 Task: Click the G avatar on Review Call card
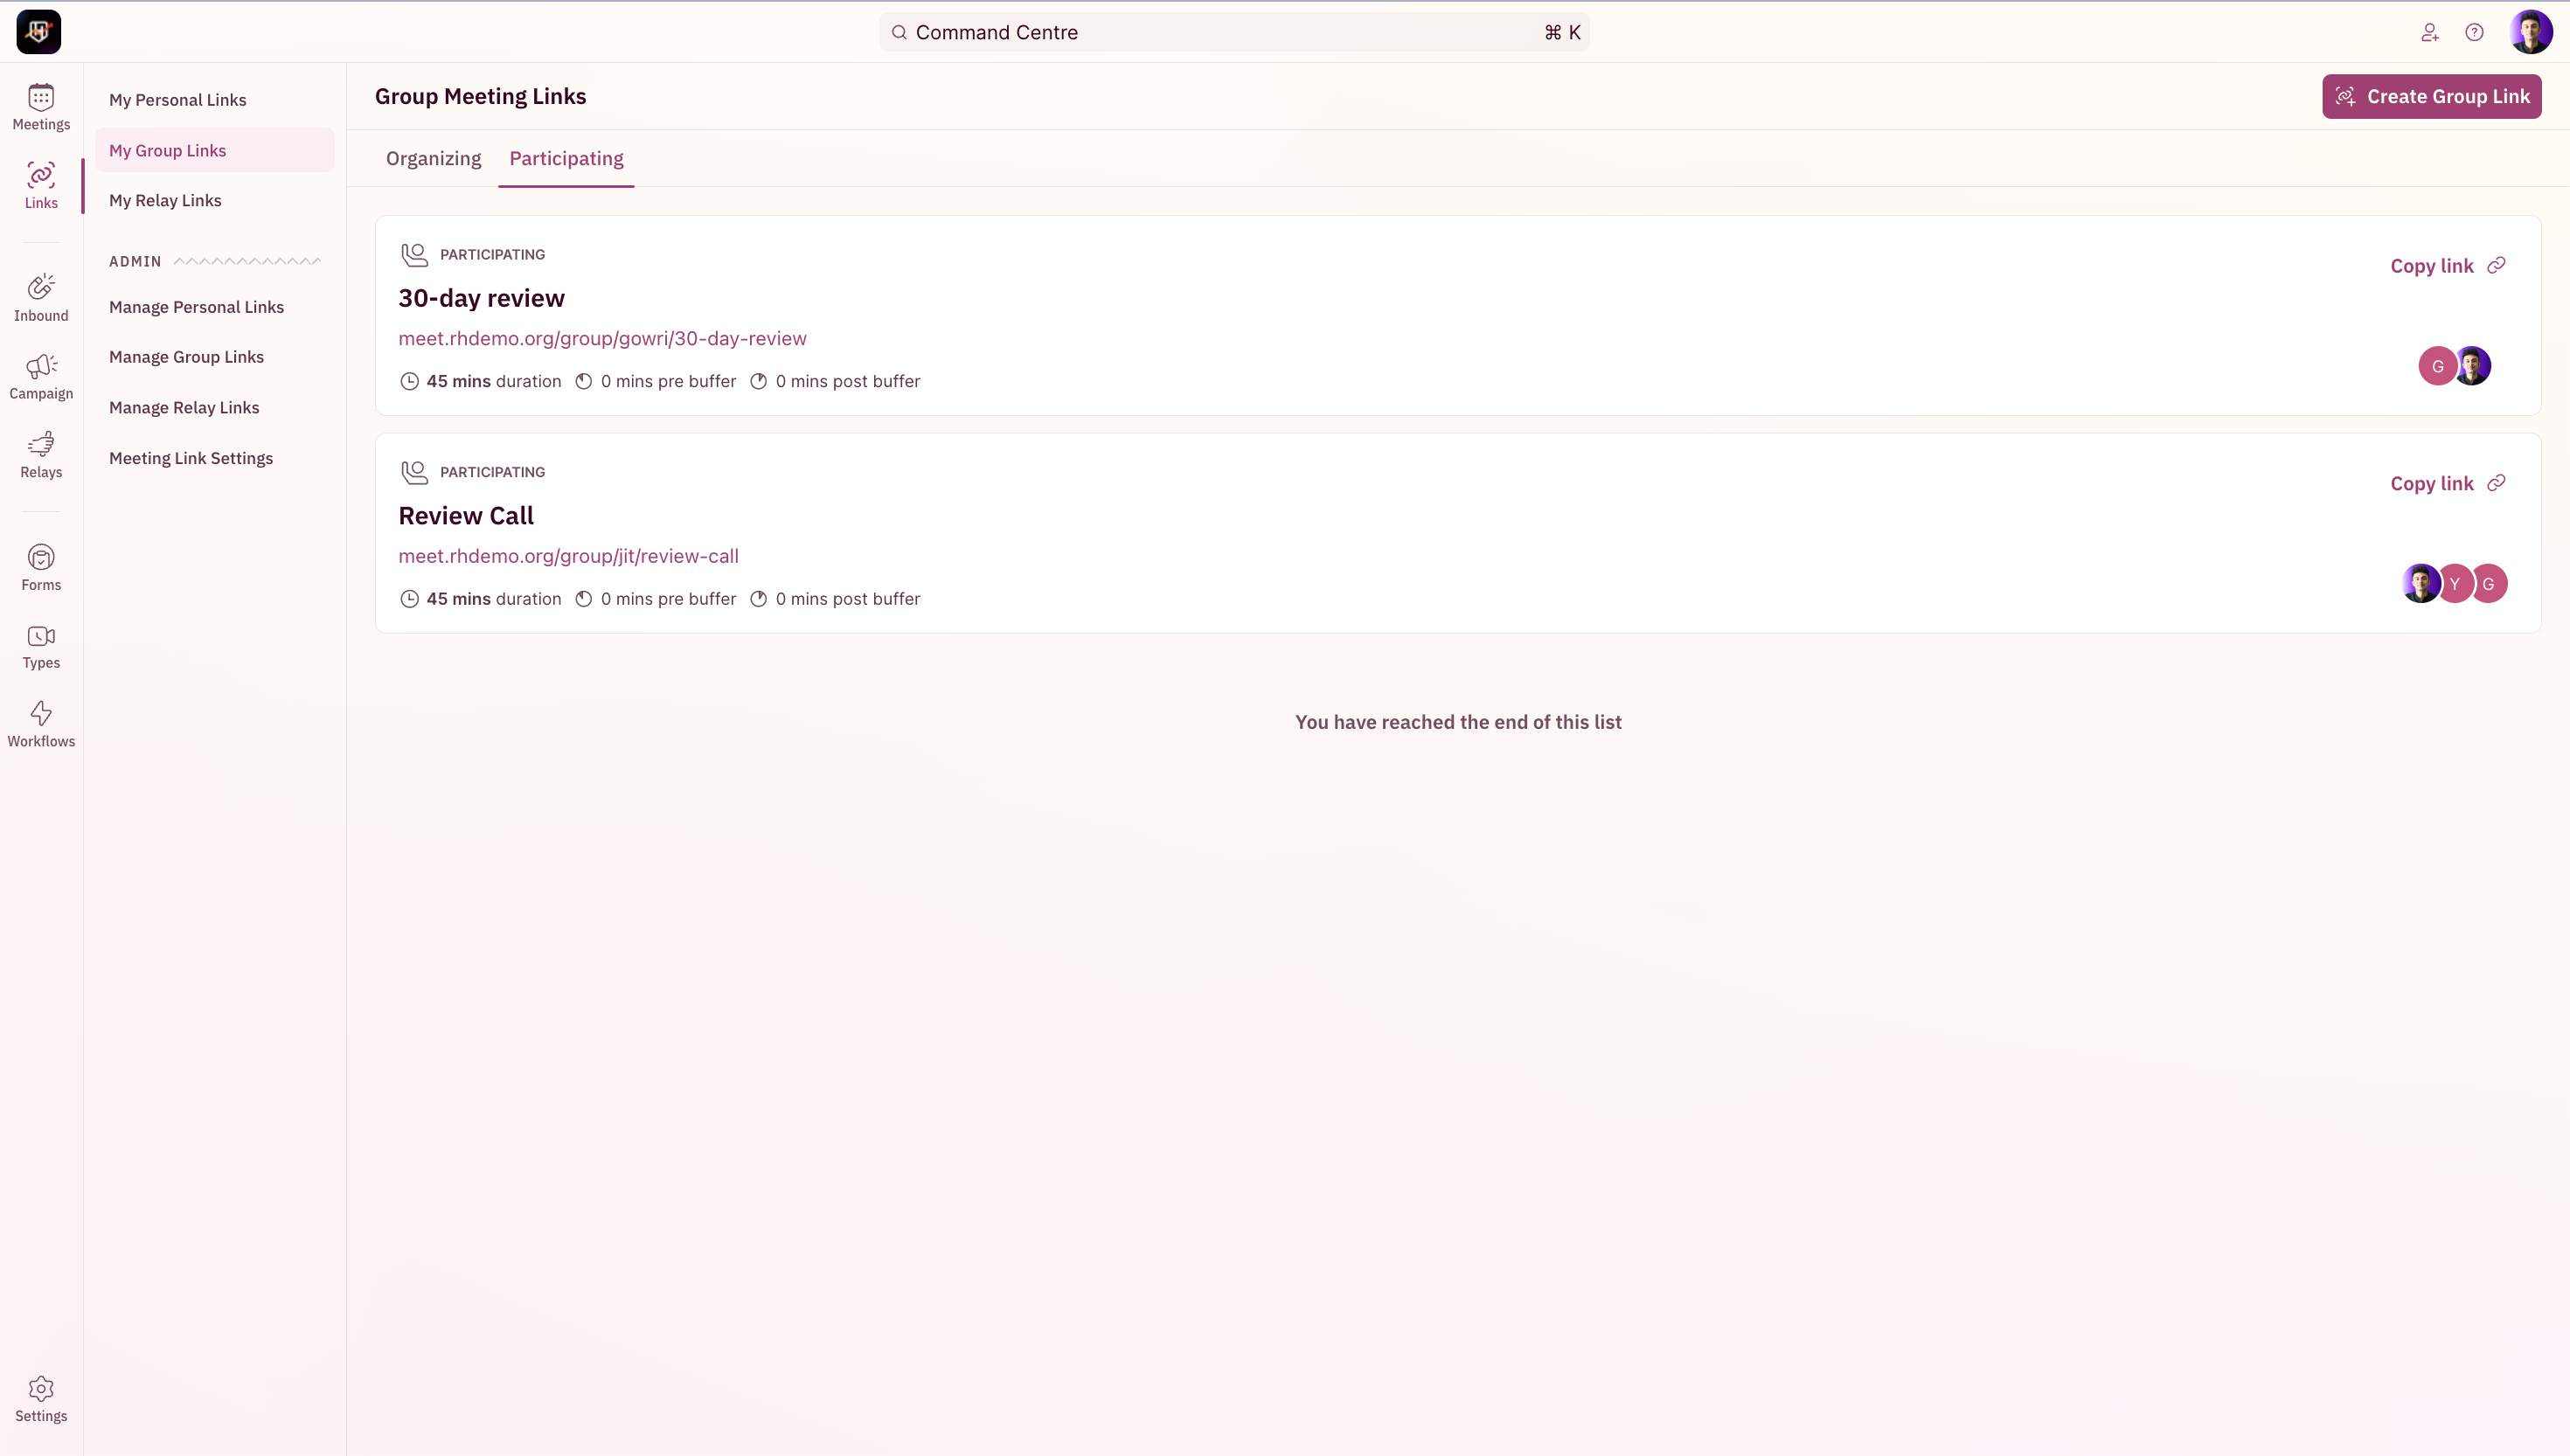(2489, 584)
